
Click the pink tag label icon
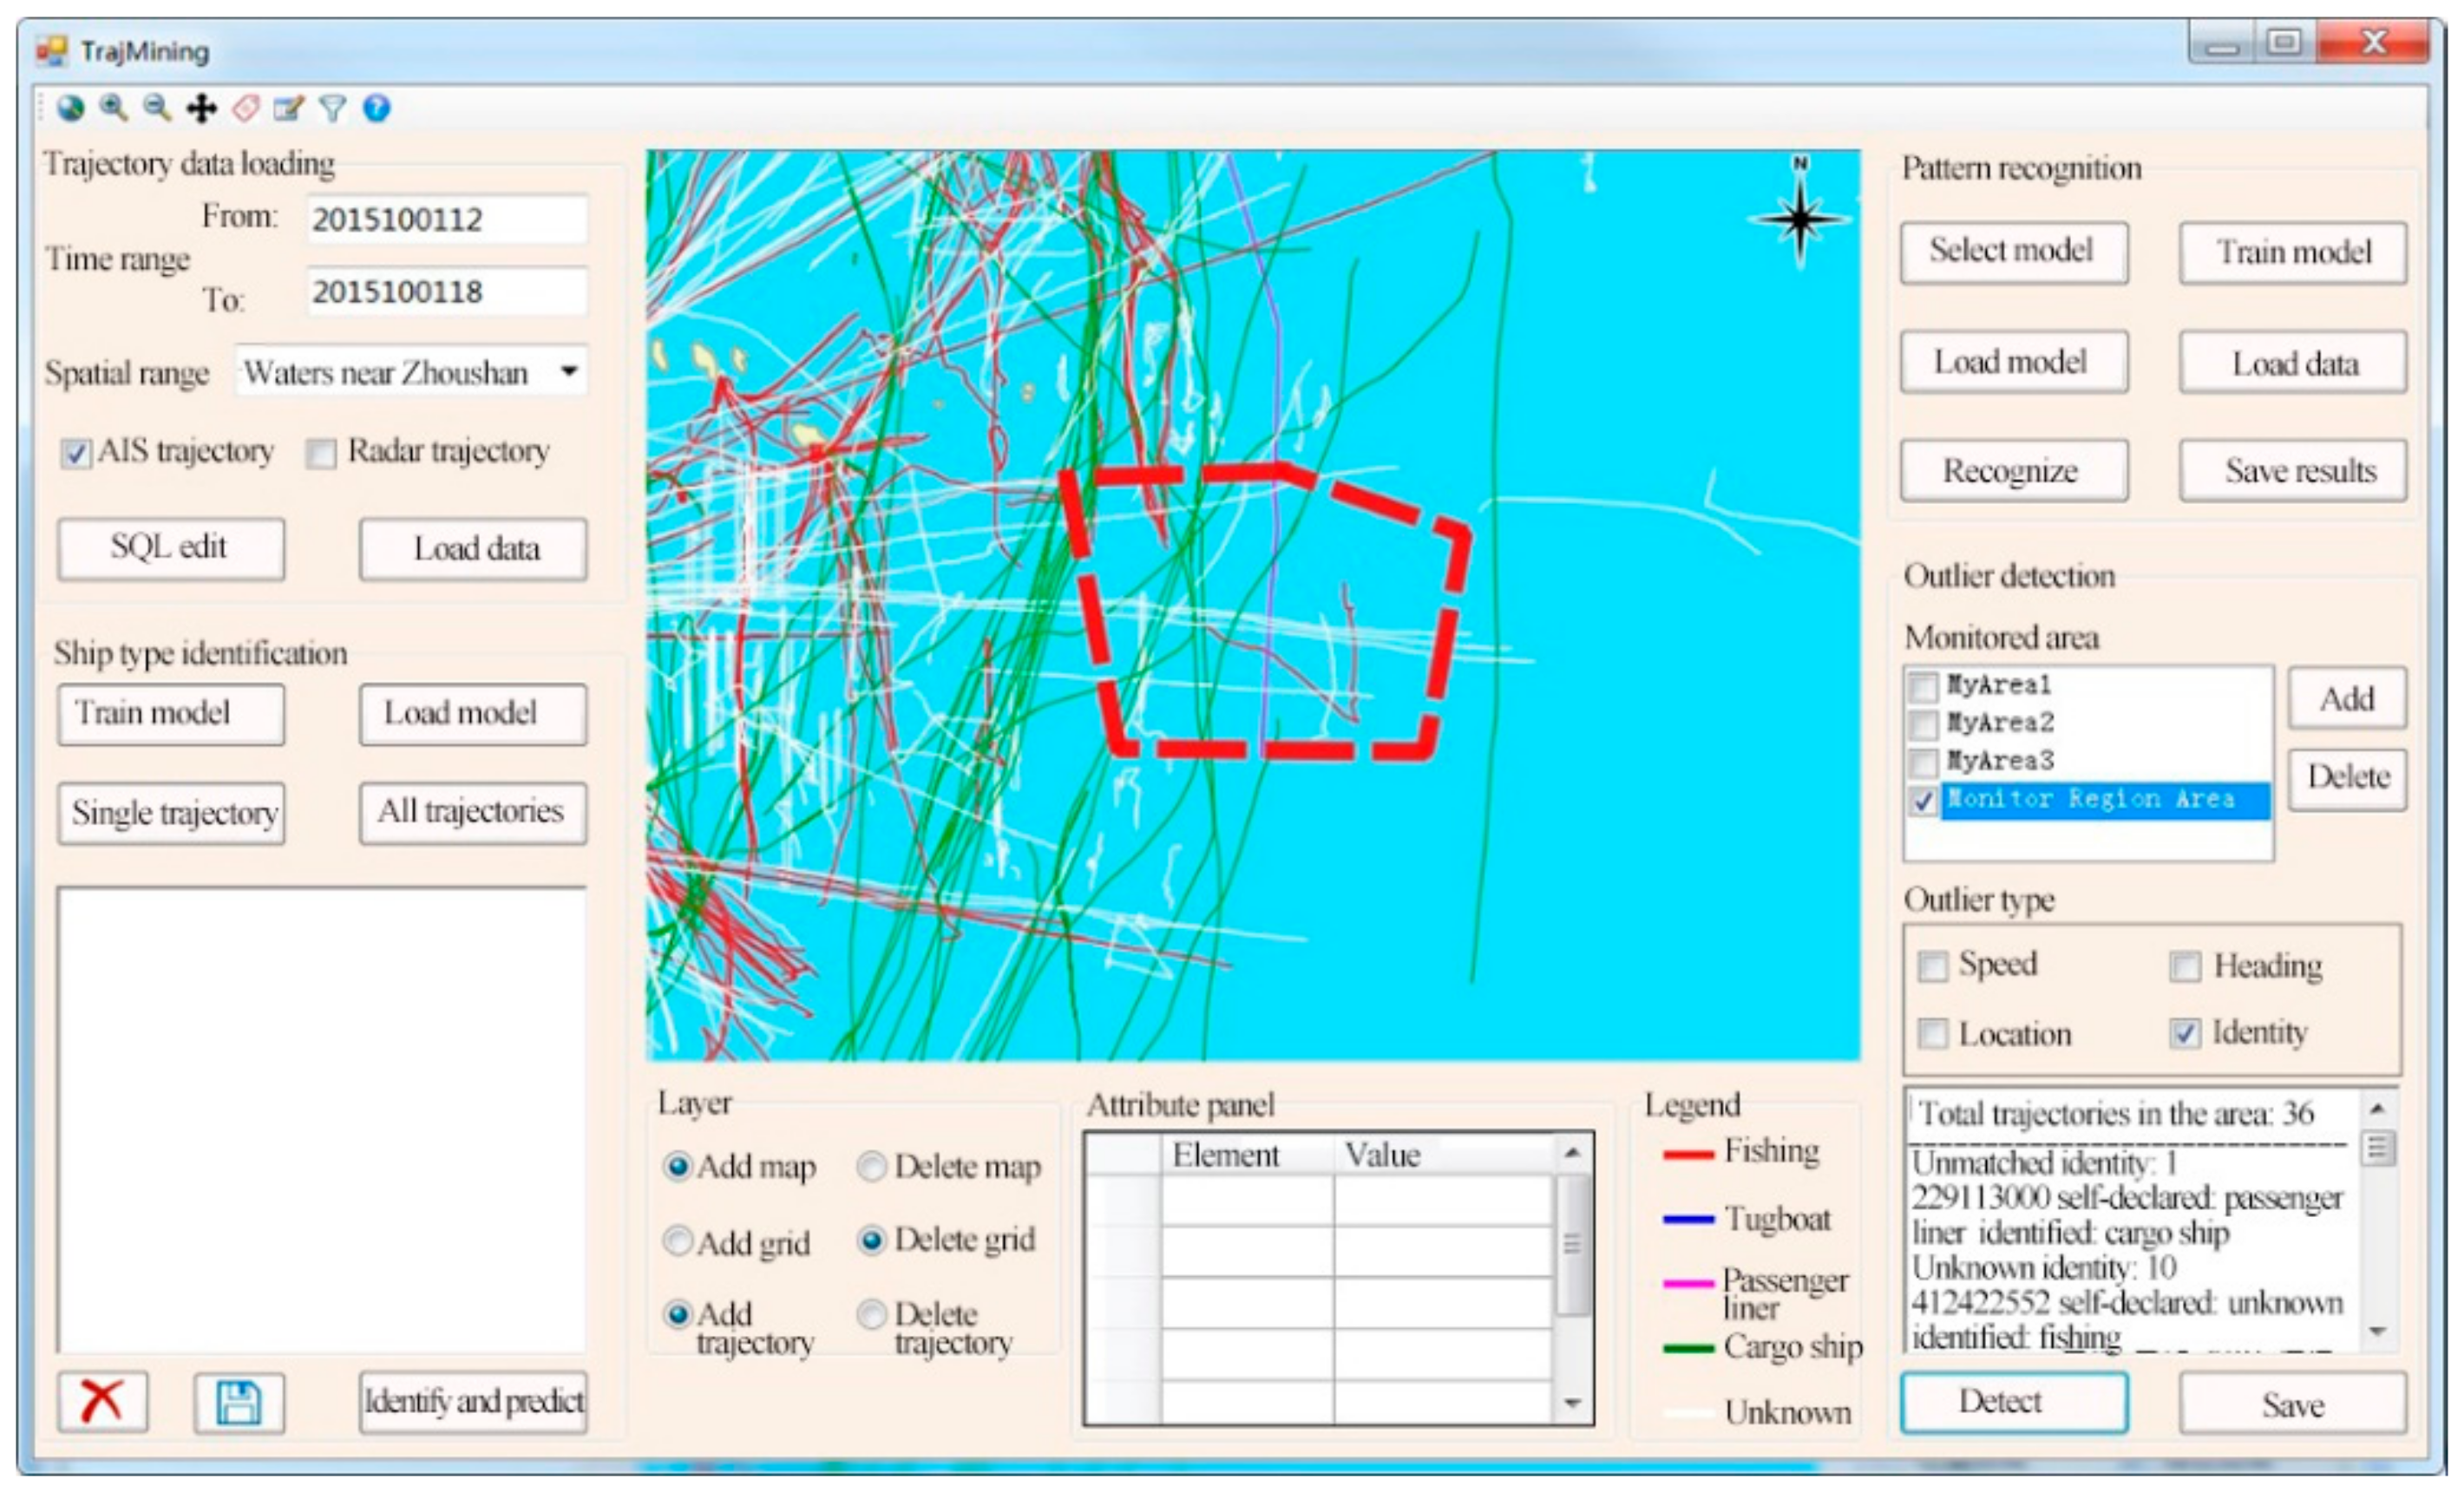[246, 108]
